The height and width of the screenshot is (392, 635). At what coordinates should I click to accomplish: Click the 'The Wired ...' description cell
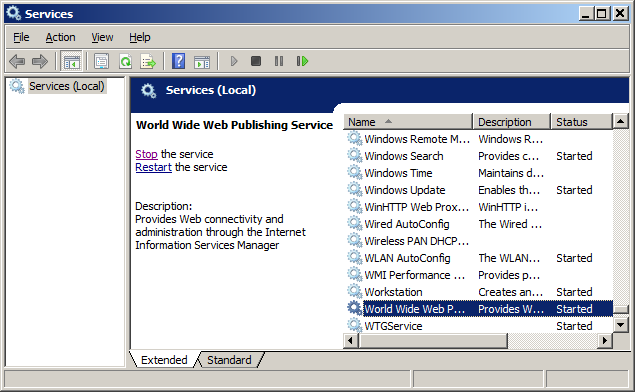[510, 224]
